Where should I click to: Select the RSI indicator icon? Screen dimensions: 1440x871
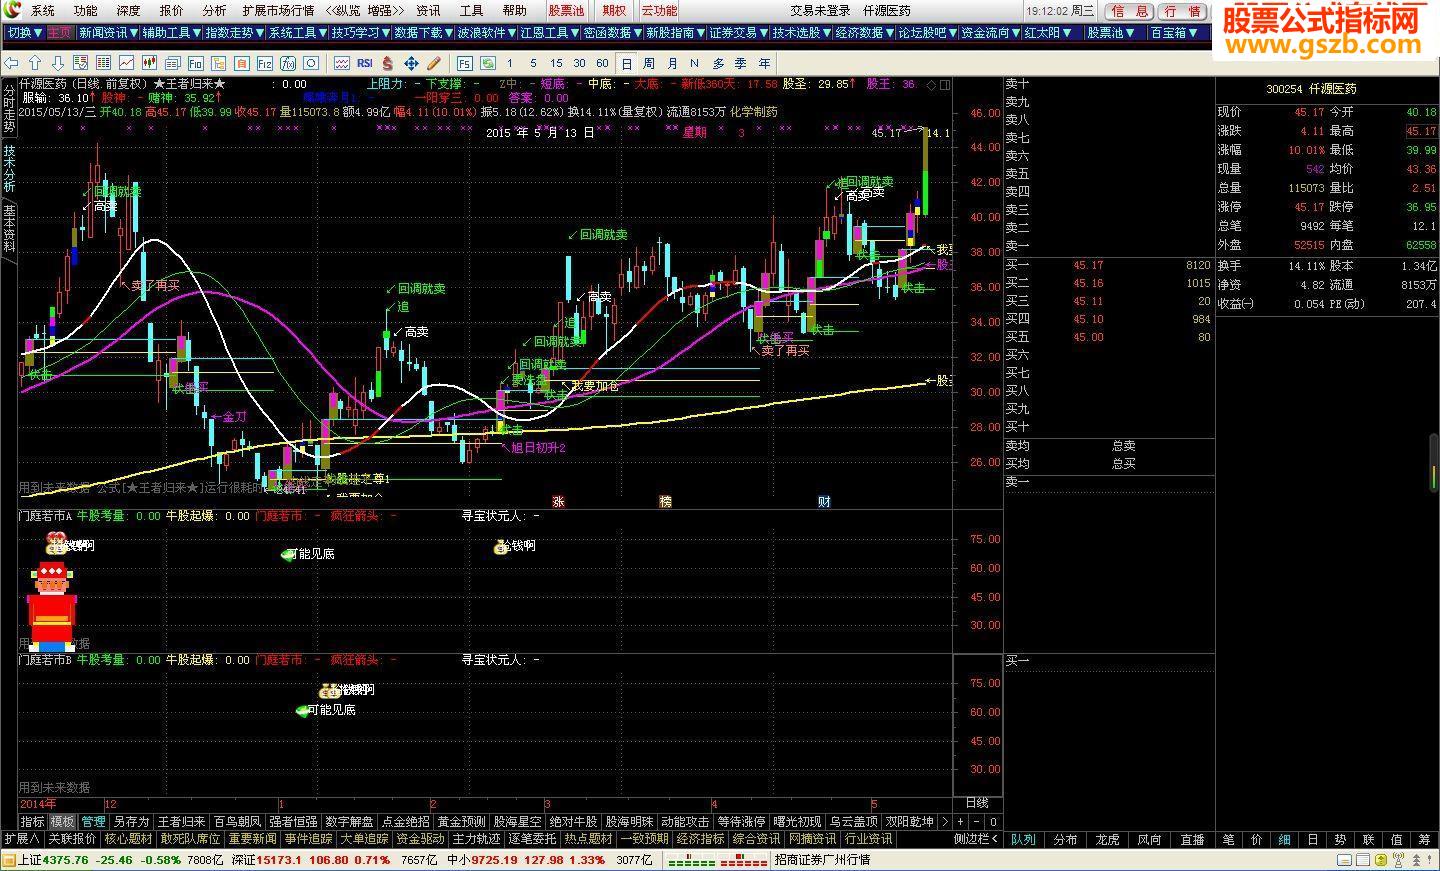pyautogui.click(x=365, y=63)
